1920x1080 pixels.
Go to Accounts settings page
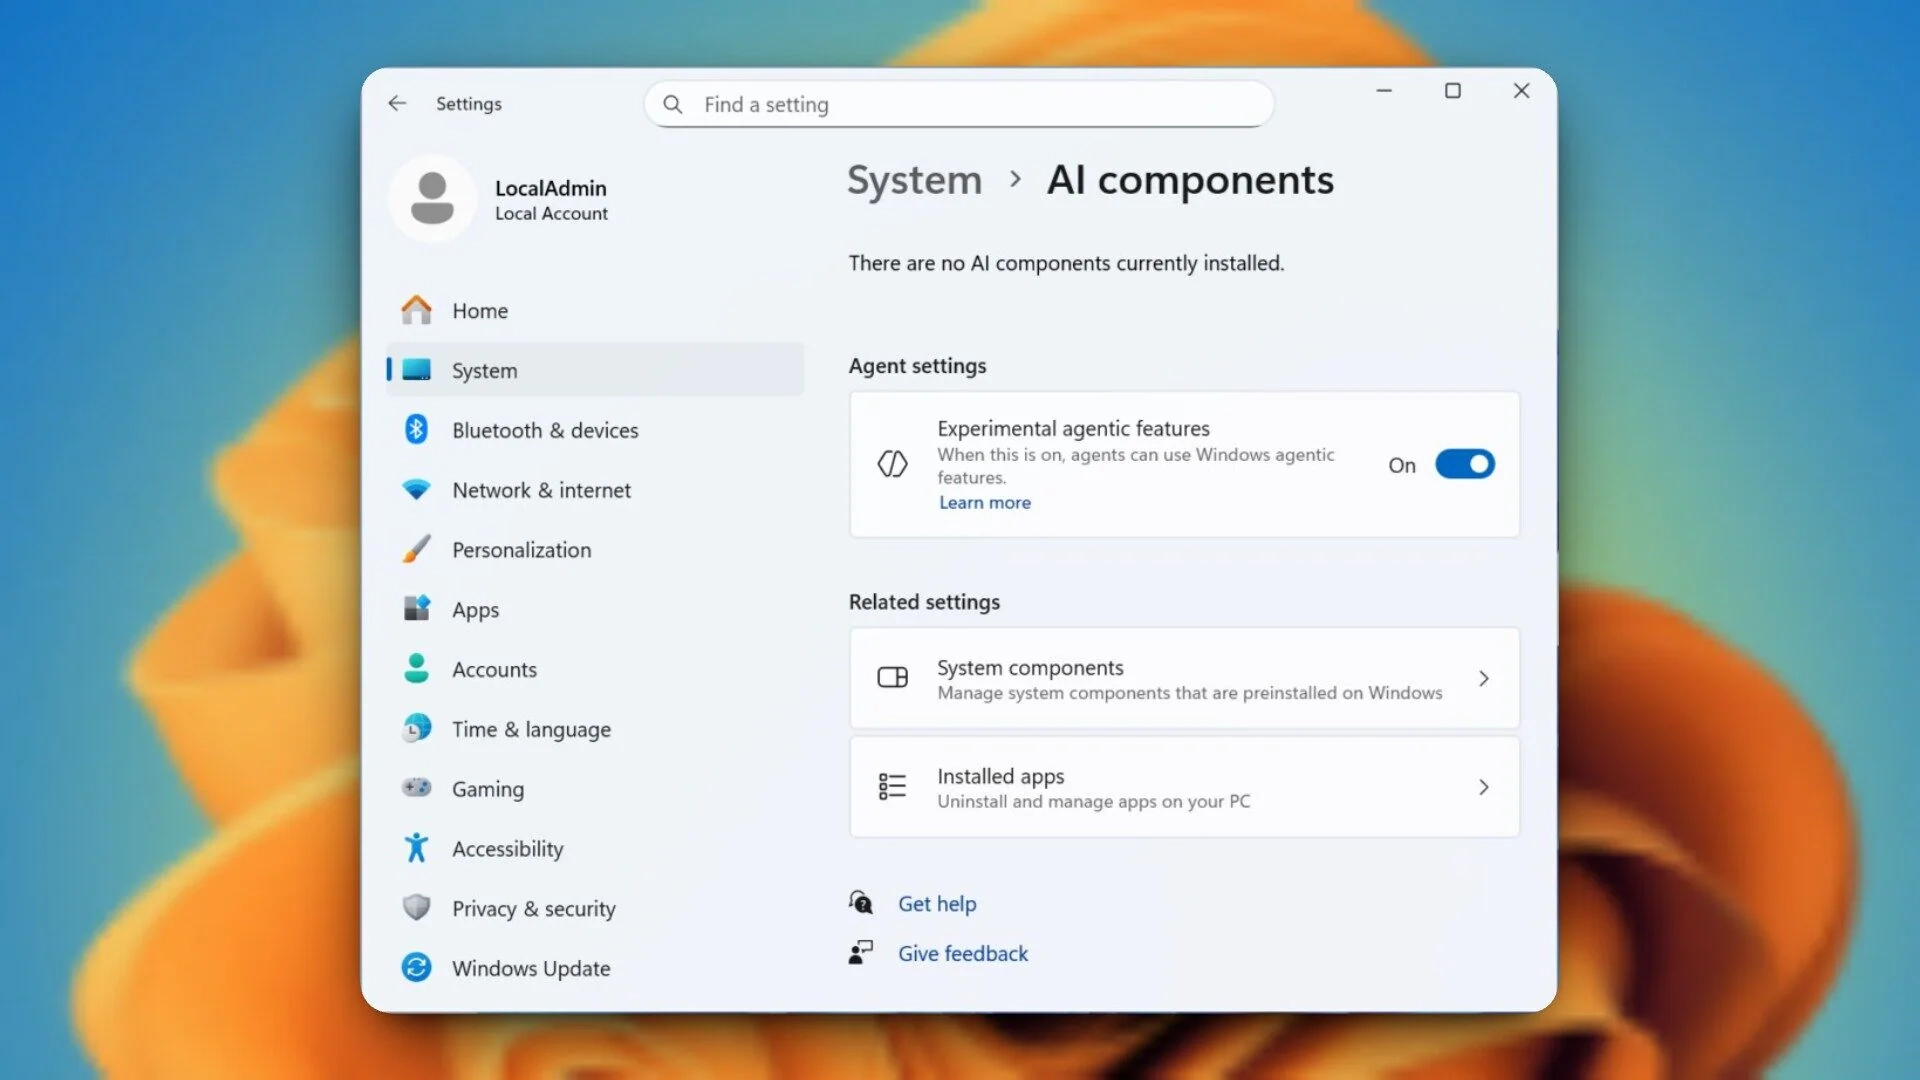point(494,670)
